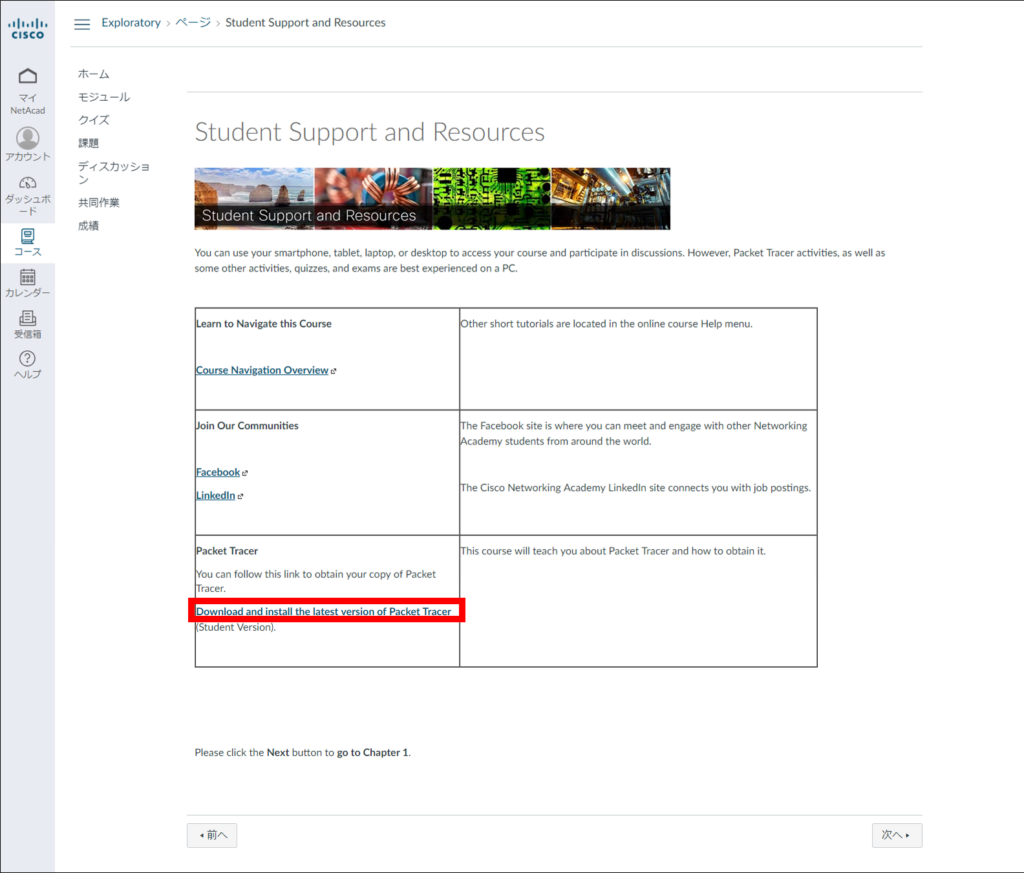Click the large Student Support and Resources heading
The width and height of the screenshot is (1024, 873).
pos(370,132)
